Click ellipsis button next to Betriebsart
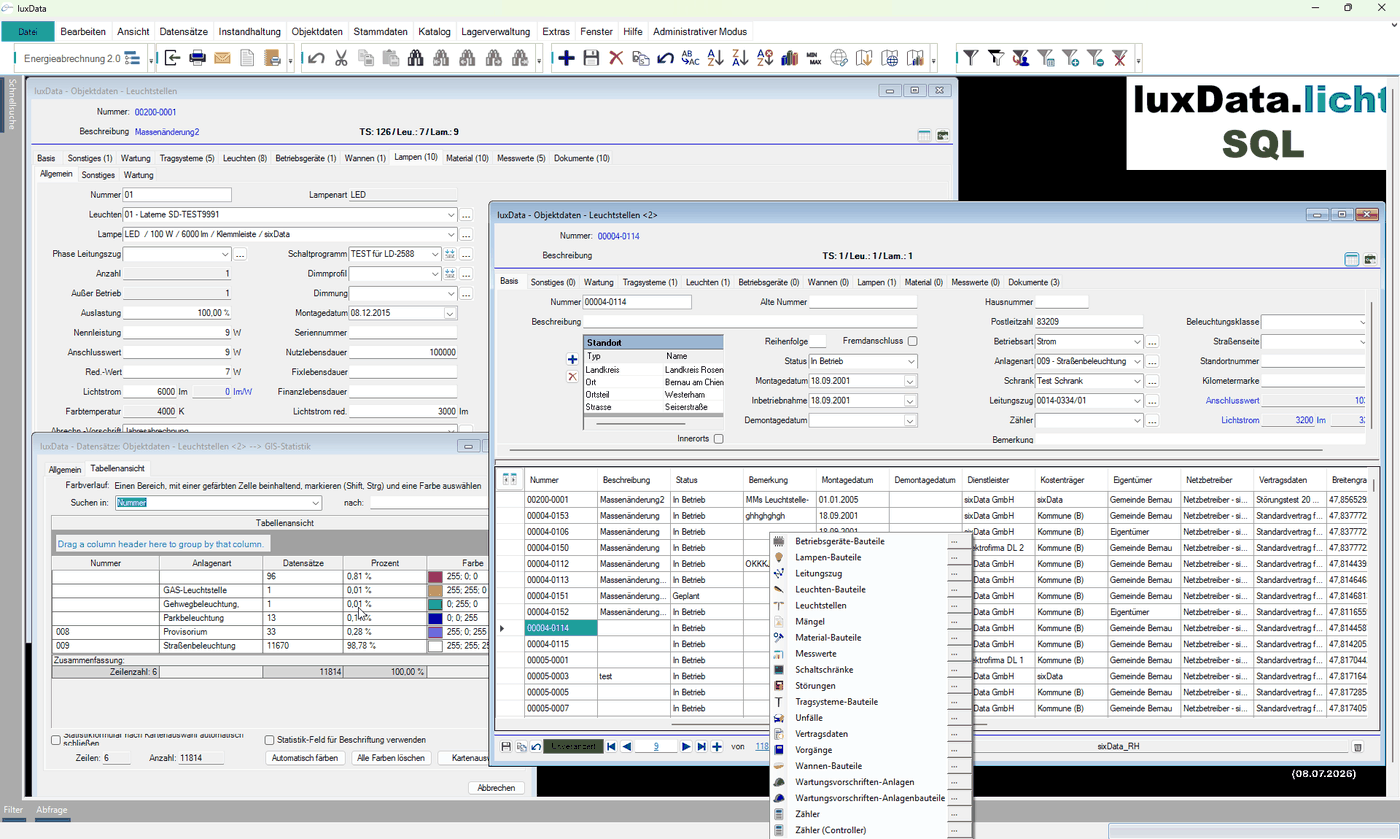 click(x=1153, y=342)
